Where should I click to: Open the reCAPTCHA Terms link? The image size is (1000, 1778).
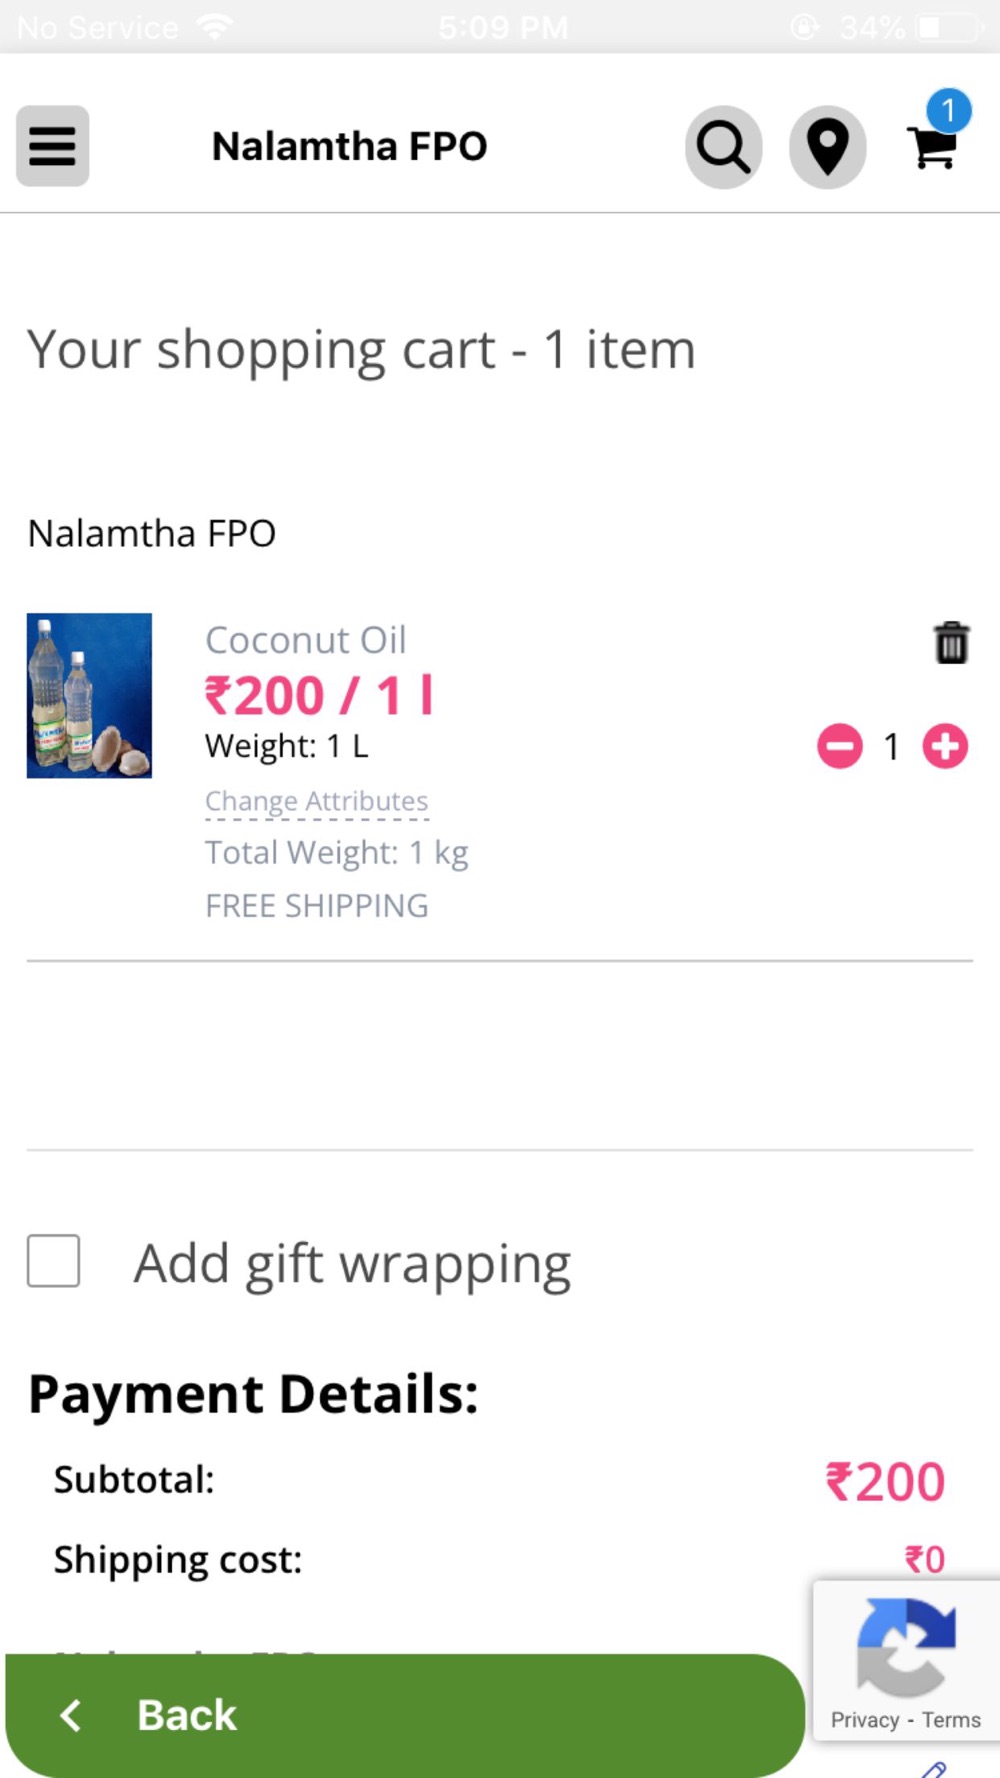tap(951, 1720)
